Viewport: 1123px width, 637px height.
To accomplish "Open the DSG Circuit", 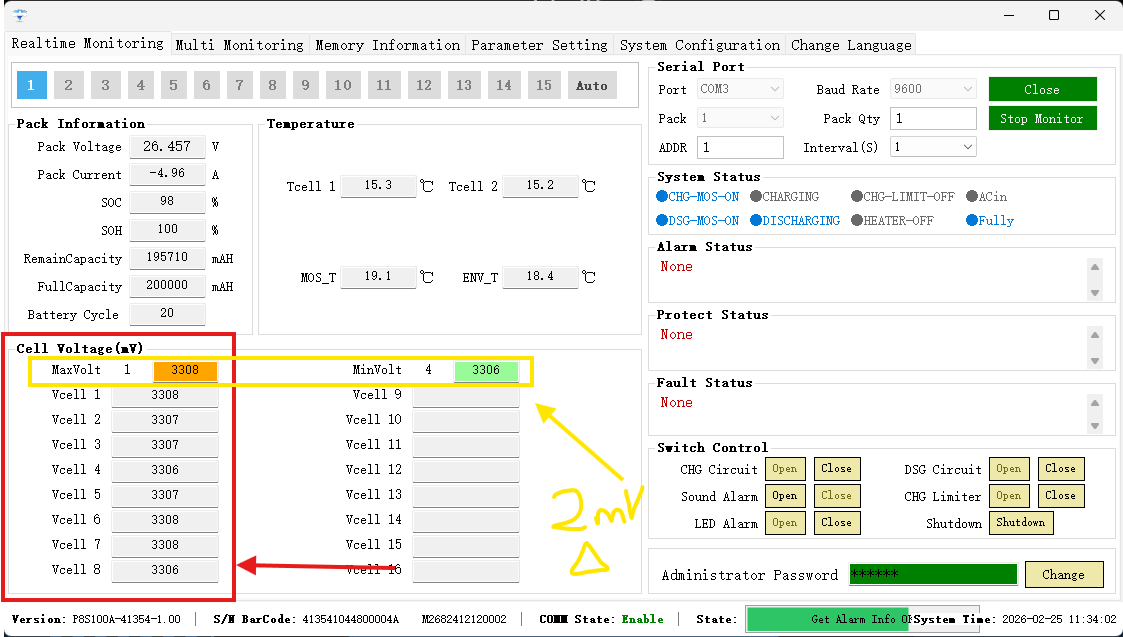I will [1009, 469].
